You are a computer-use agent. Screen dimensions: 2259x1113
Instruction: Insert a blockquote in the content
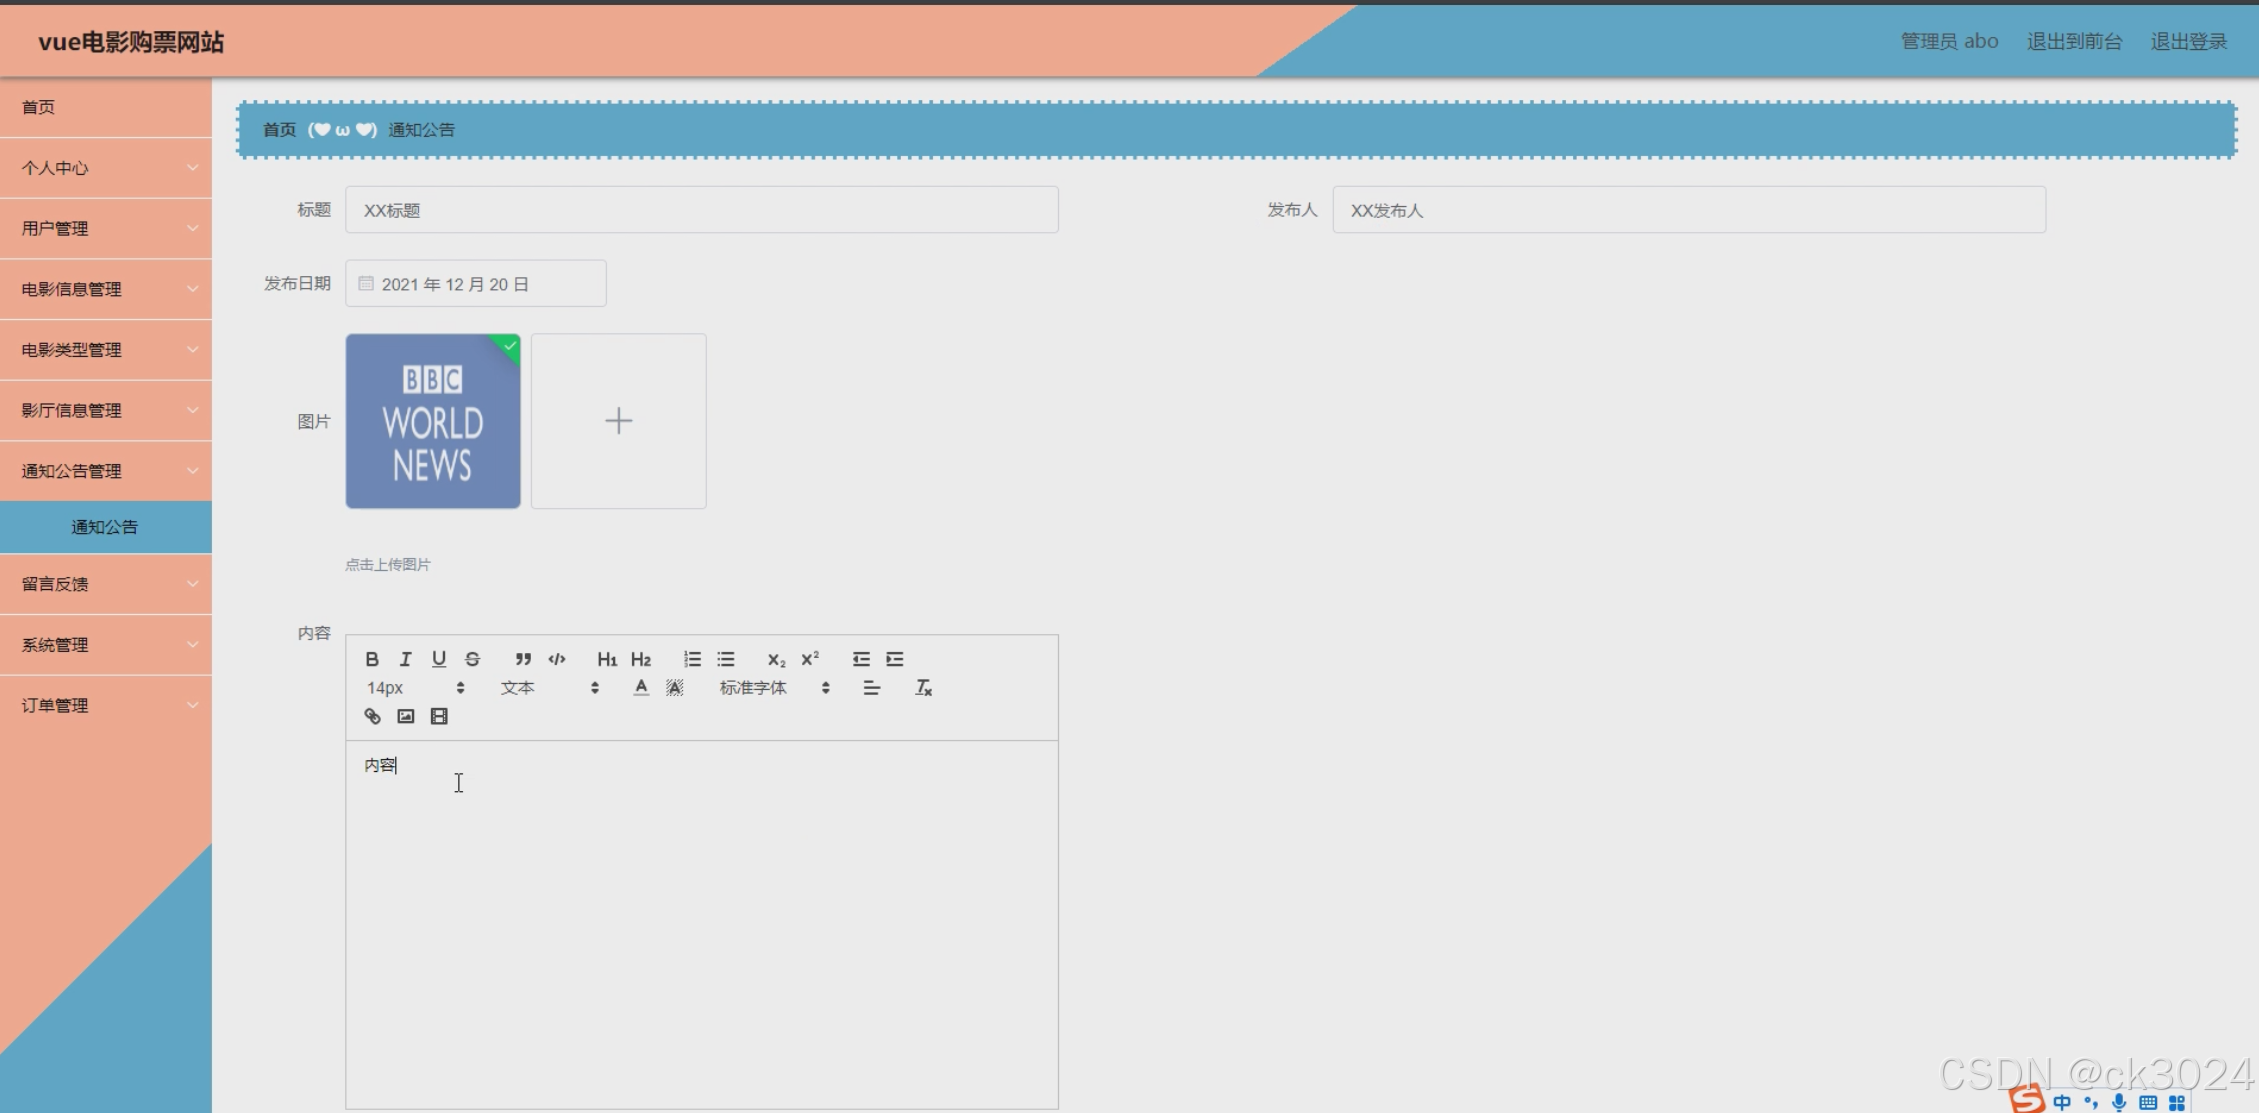tap(523, 659)
